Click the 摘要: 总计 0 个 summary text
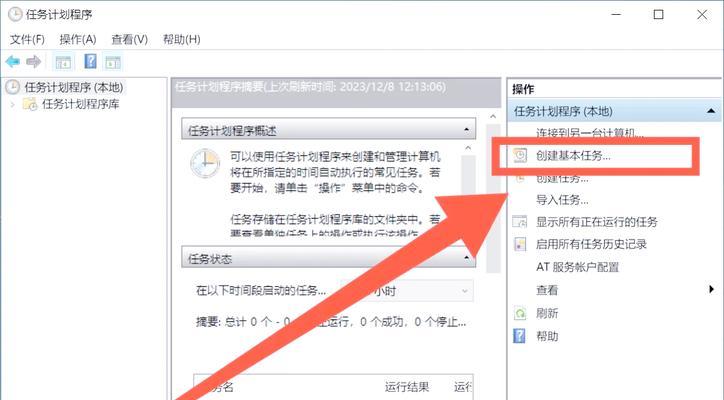724x400 pixels. pyautogui.click(x=331, y=321)
